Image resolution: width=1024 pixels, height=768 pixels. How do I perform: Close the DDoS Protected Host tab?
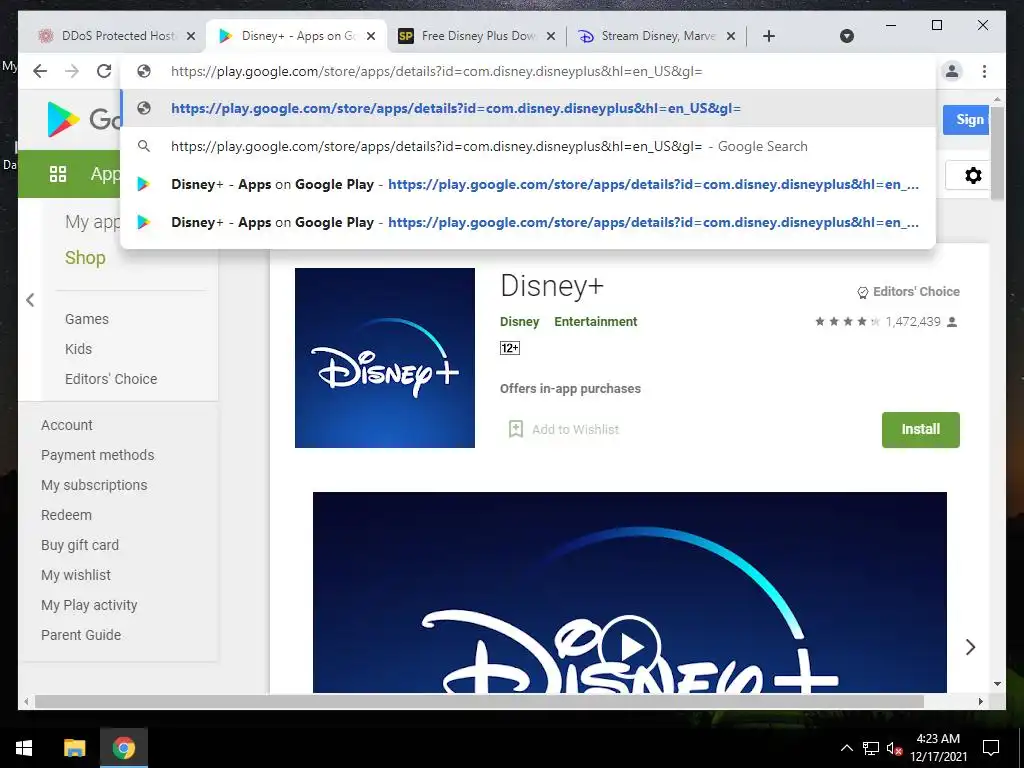[191, 36]
